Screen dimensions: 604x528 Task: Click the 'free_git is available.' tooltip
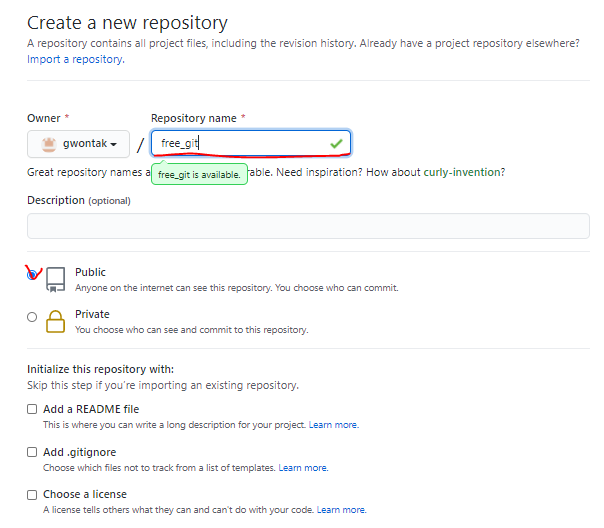point(199,174)
